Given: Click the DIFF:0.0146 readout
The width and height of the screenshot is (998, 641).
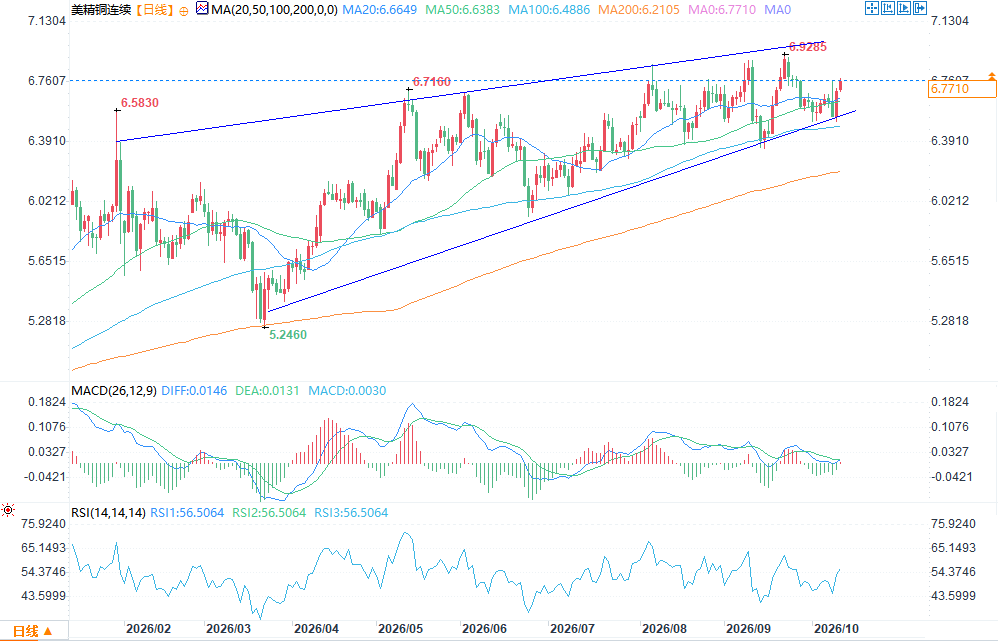Looking at the screenshot, I should tap(194, 391).
